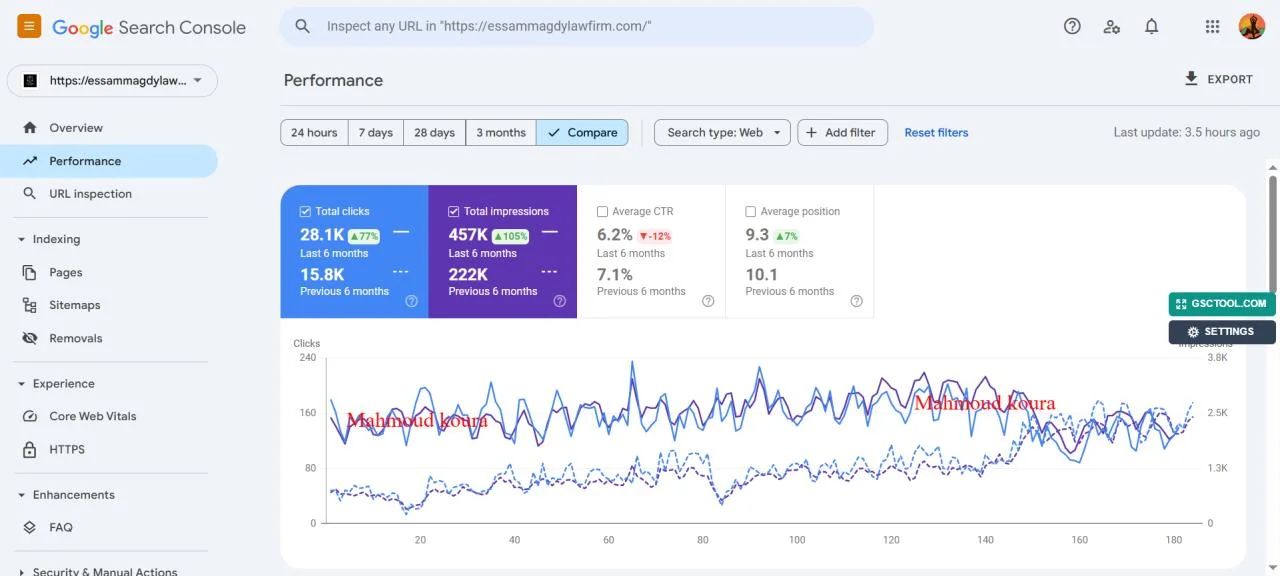Enable the Average CTR checkbox
Screen dimensions: 1280x576
tap(602, 212)
